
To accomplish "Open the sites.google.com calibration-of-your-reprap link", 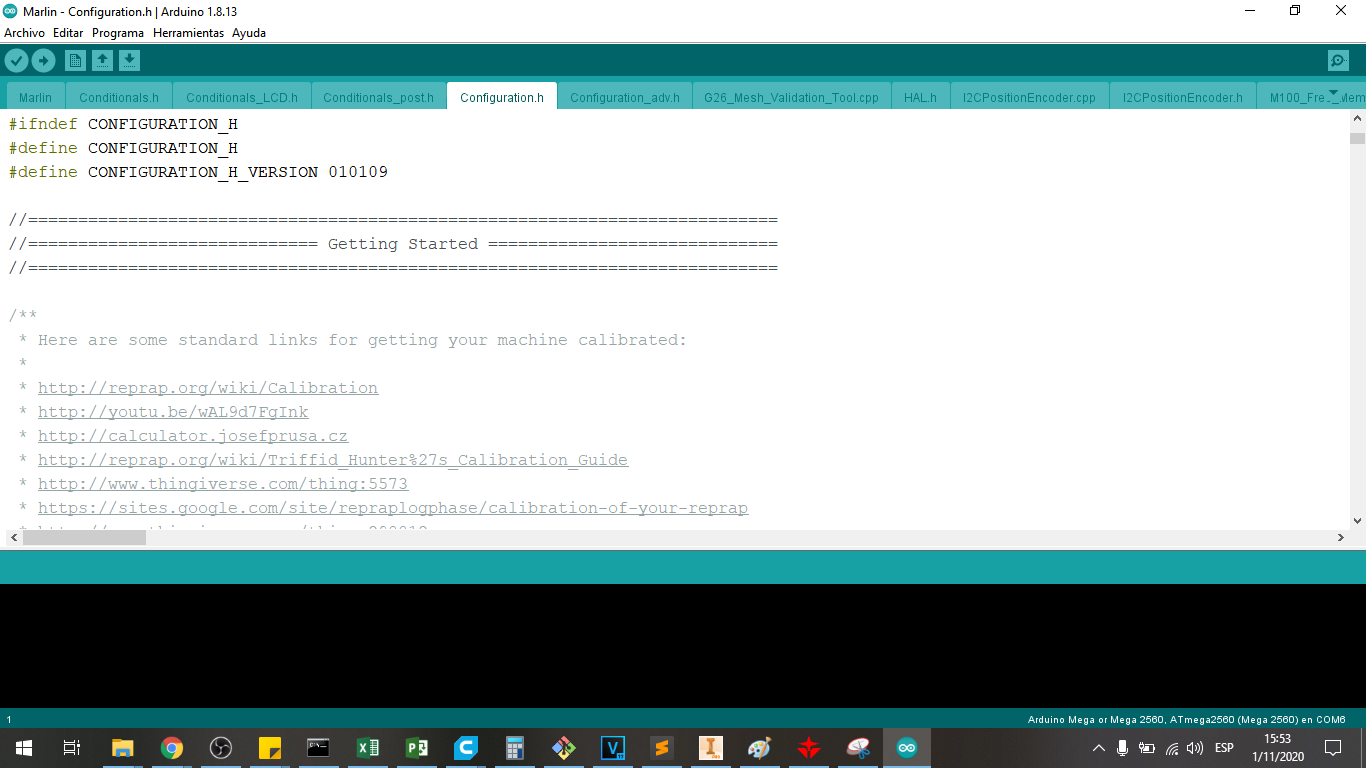I will click(393, 508).
